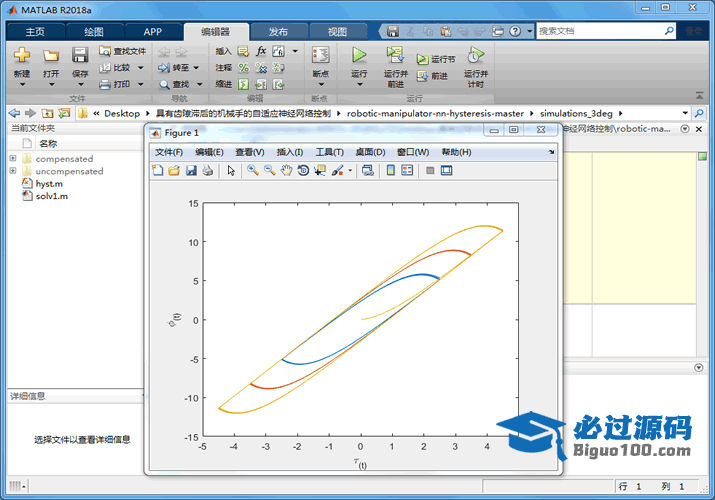Viewport: 715px width, 500px height.
Task: Click Run and Advance (运行并前进) icon
Action: pos(395,55)
